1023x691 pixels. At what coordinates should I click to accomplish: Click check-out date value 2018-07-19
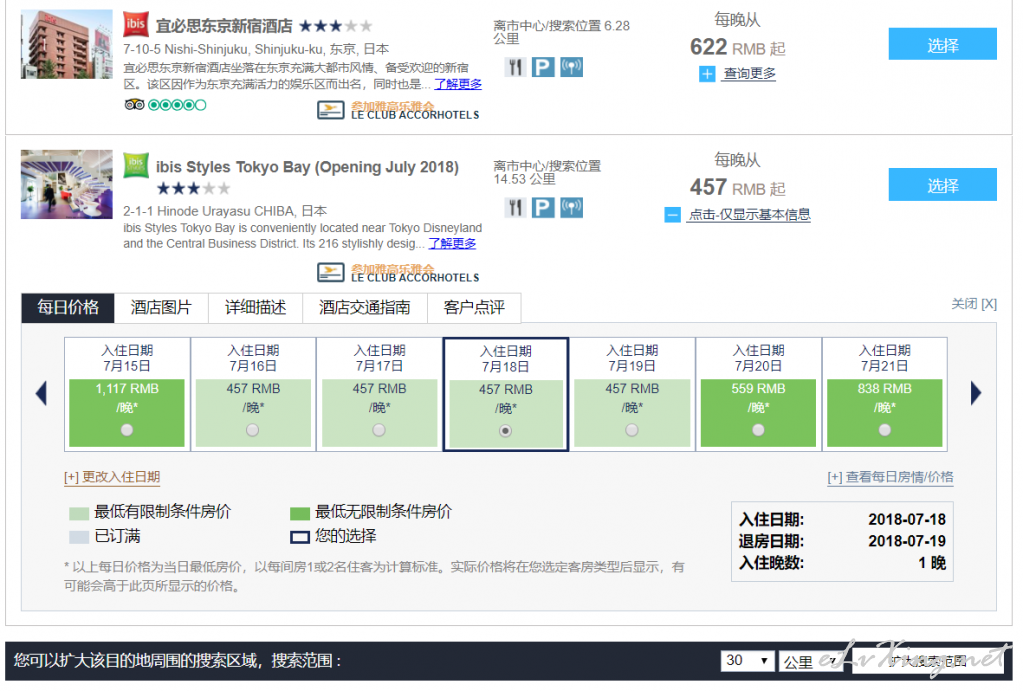907,541
